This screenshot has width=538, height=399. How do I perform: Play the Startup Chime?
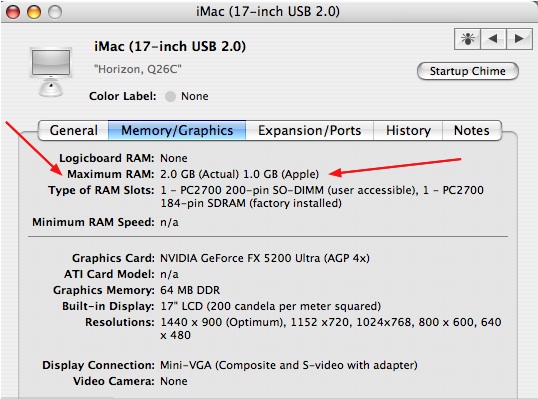tap(468, 71)
